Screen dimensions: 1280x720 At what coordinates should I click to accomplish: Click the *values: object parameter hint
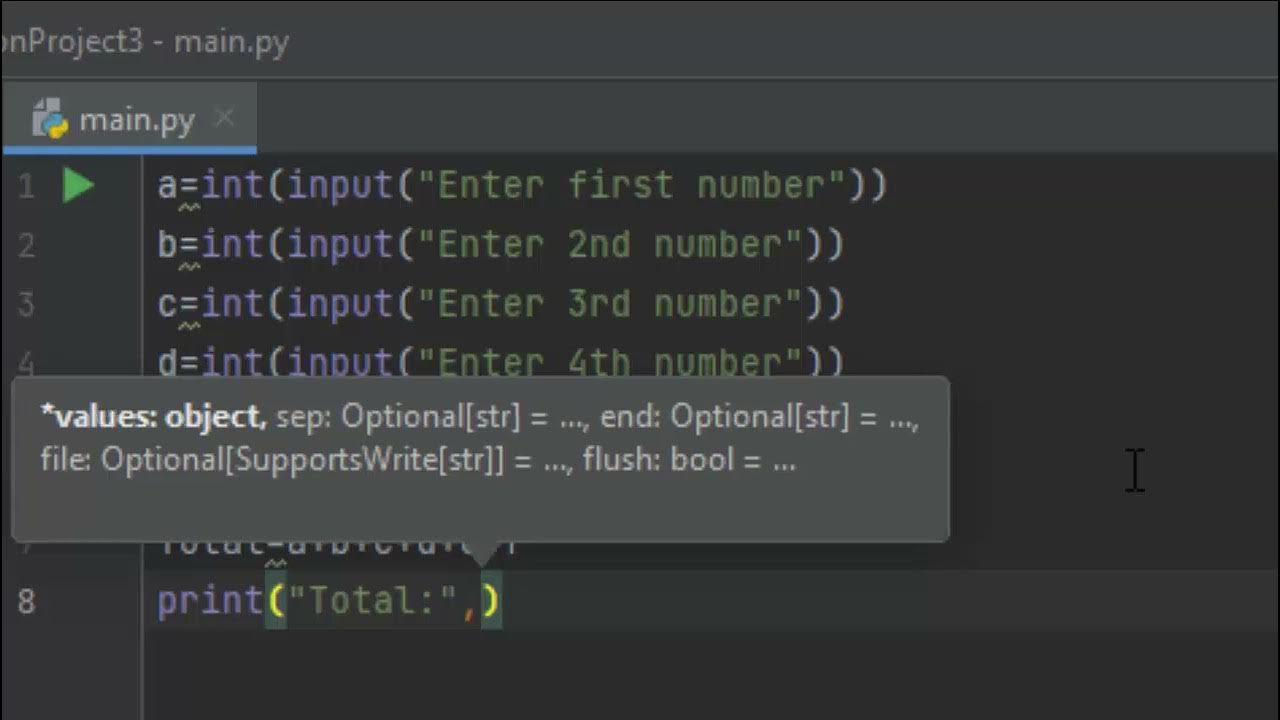point(153,417)
